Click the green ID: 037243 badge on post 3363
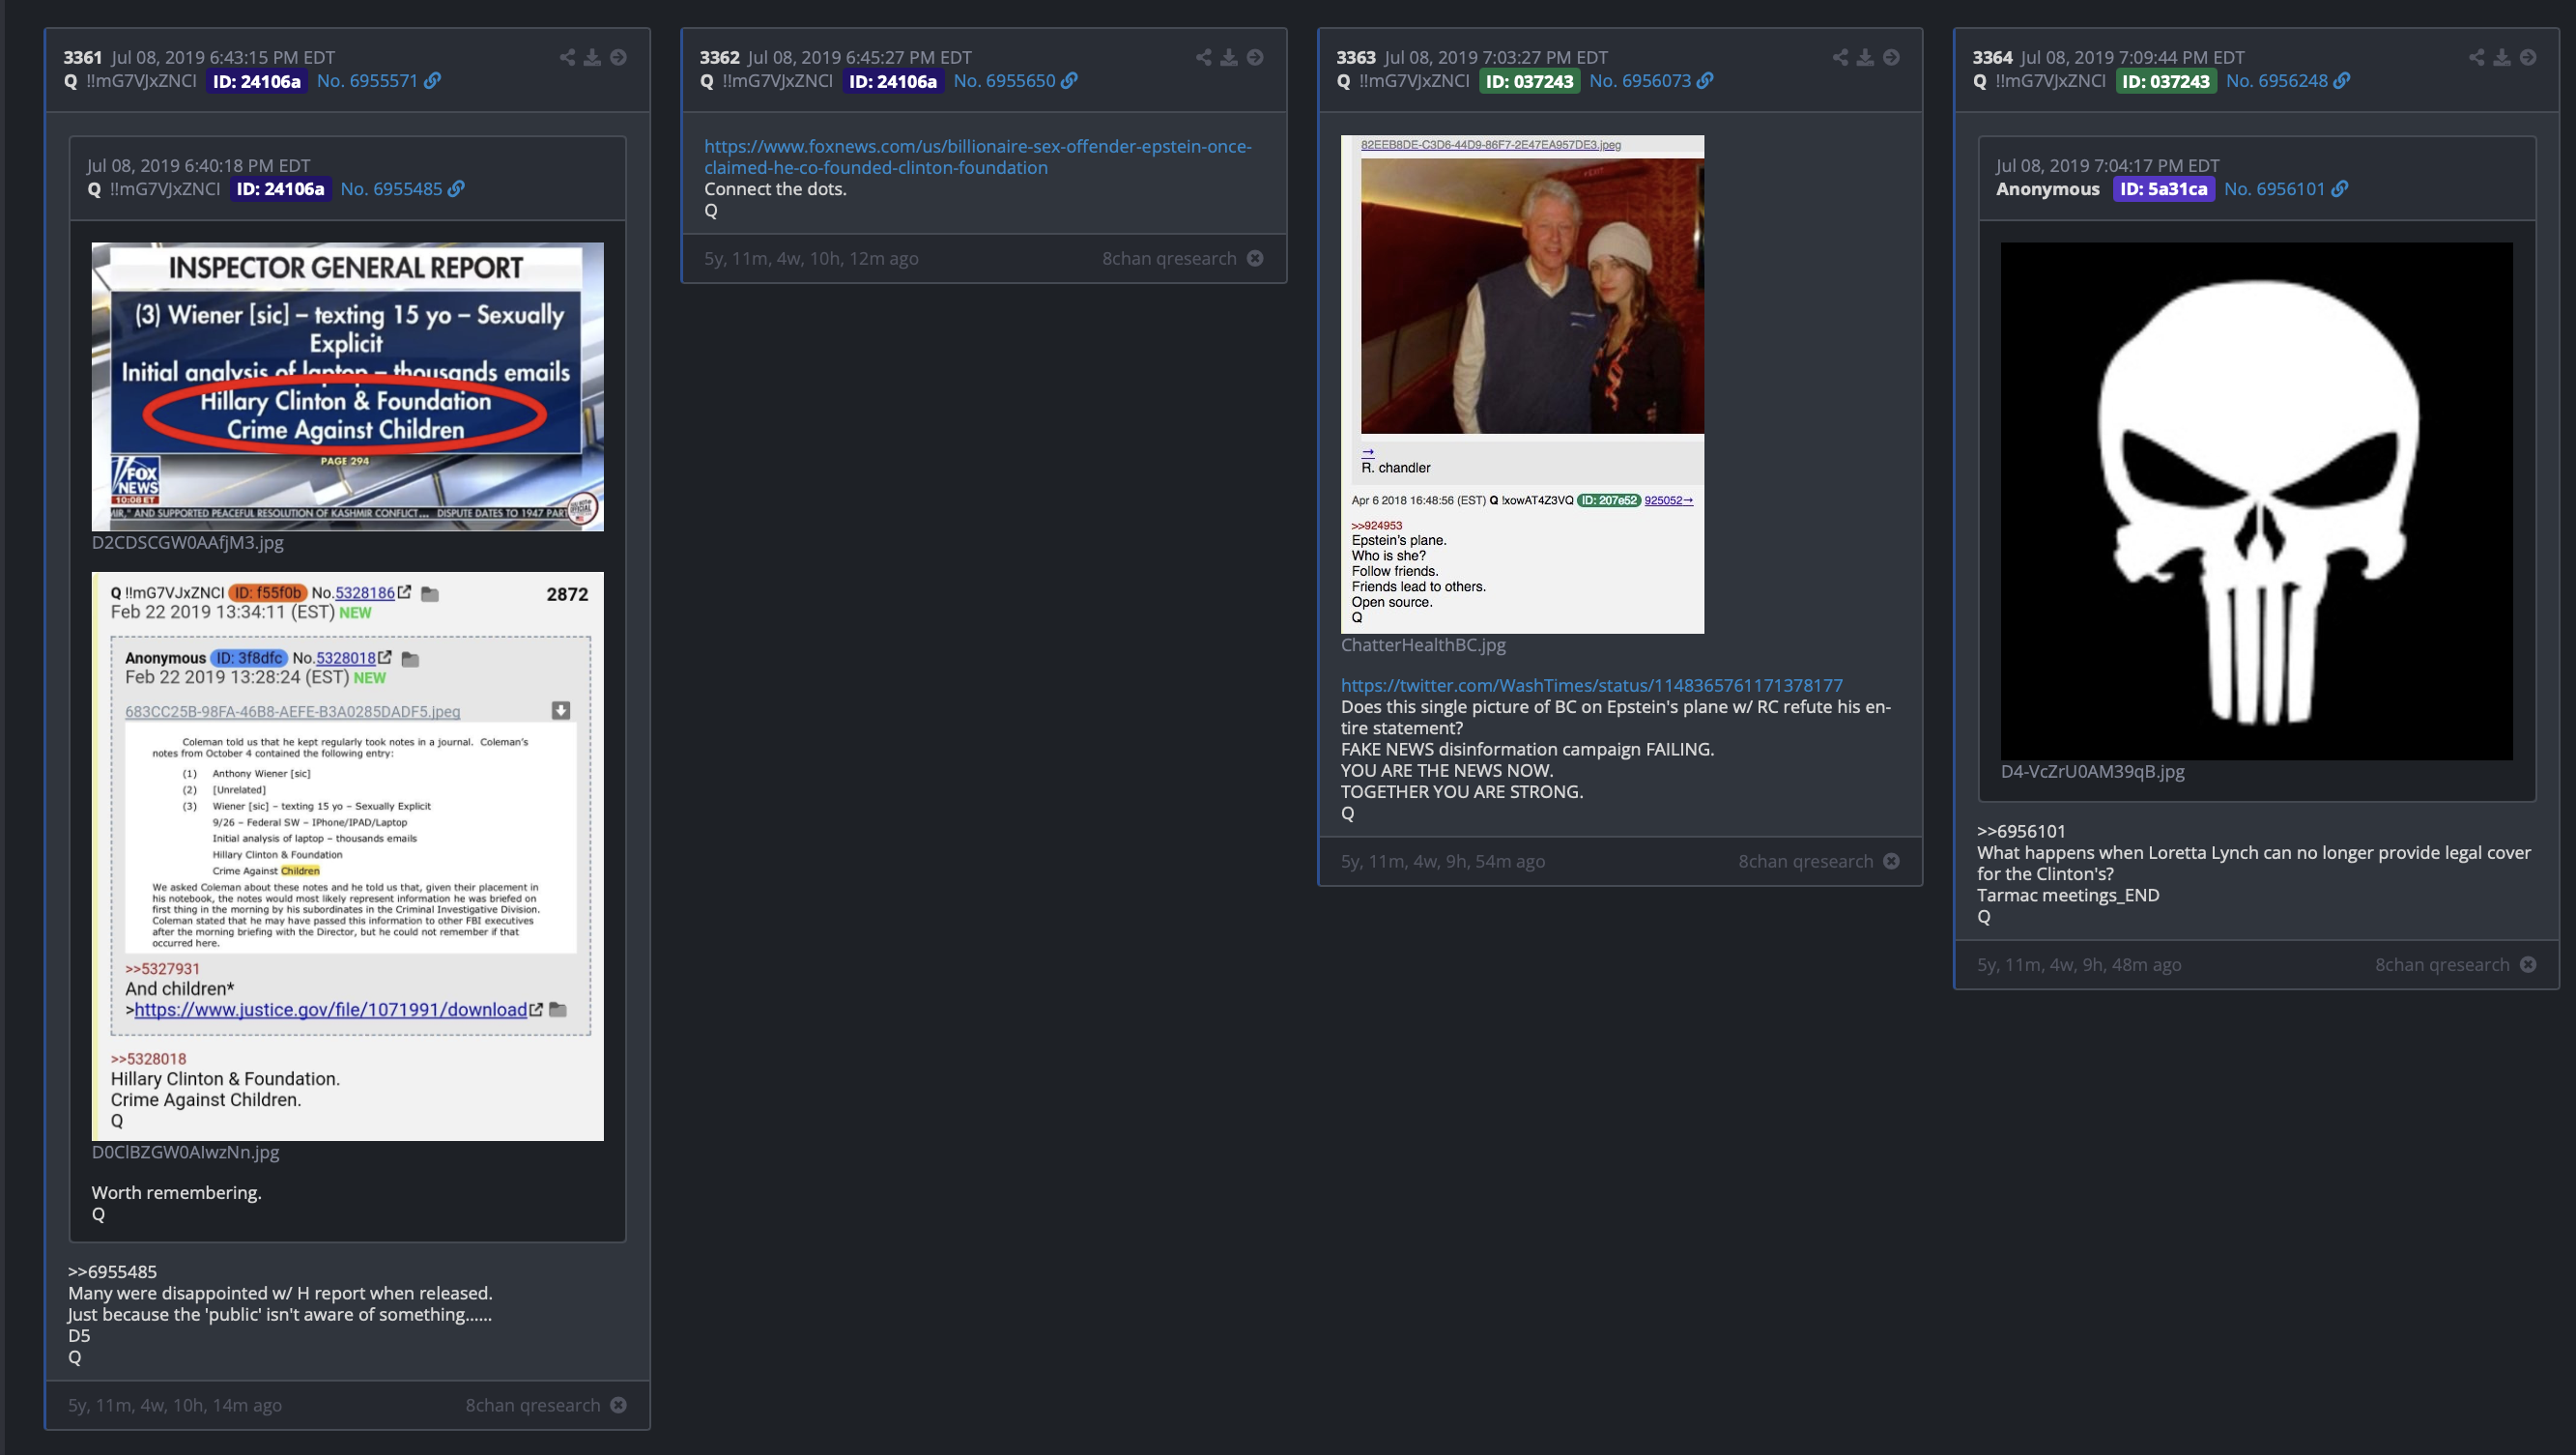 1529,81
